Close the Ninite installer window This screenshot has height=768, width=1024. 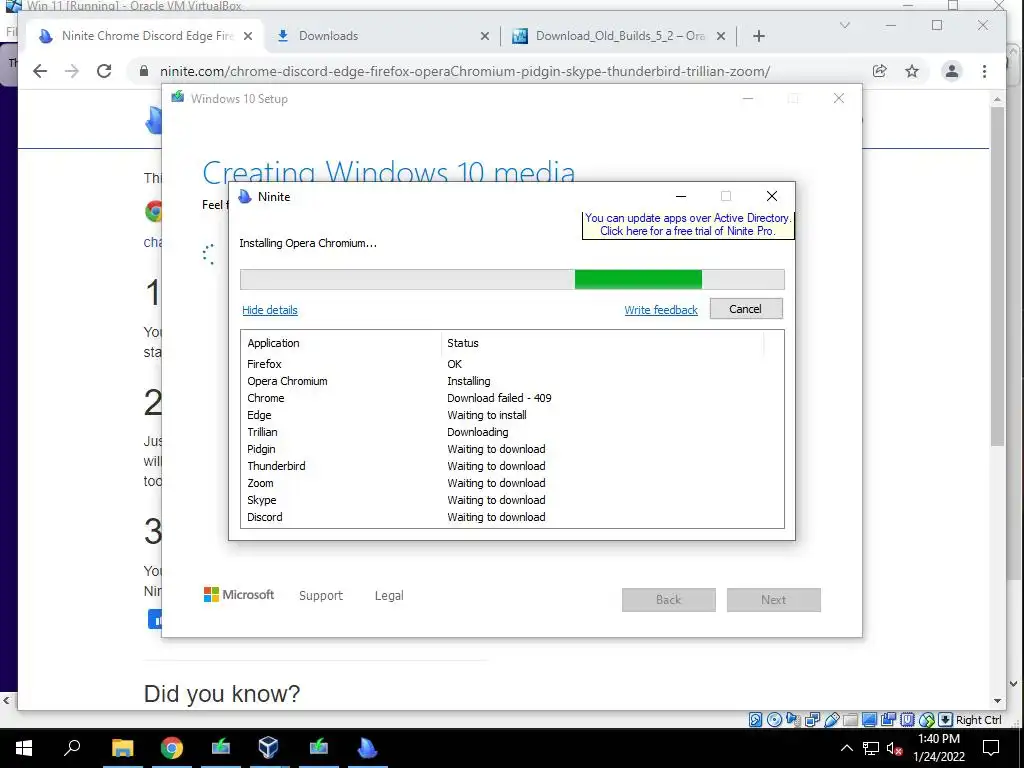(772, 197)
